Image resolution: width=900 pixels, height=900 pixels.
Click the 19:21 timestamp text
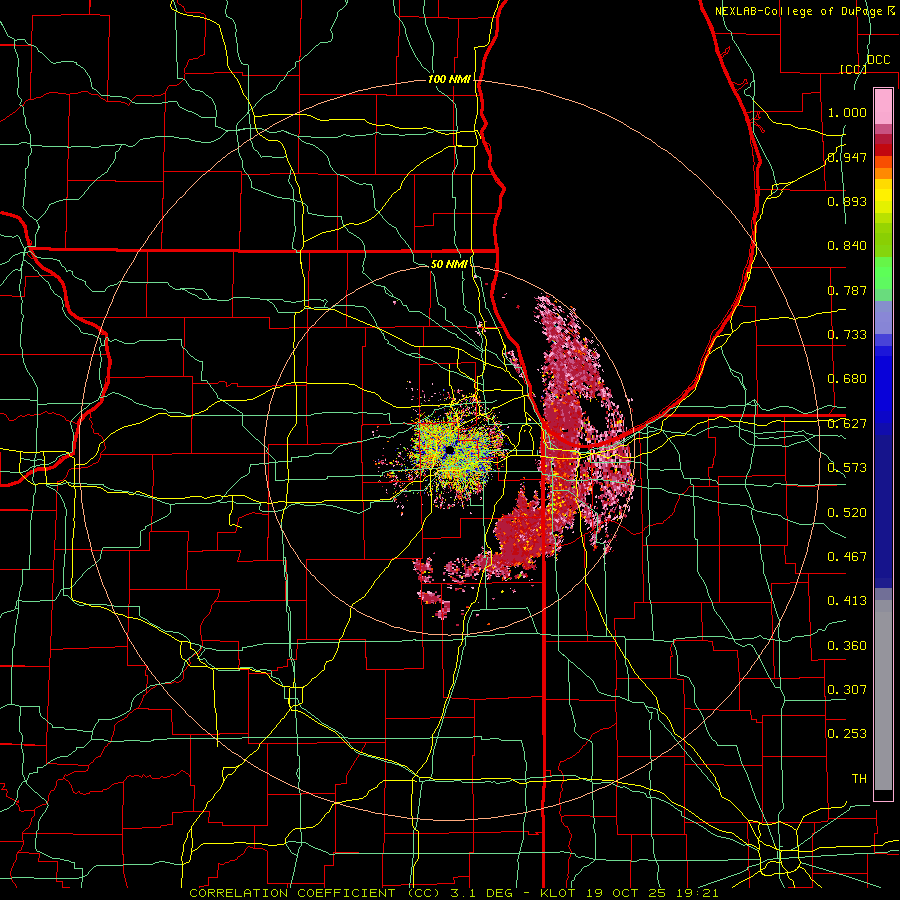point(698,893)
